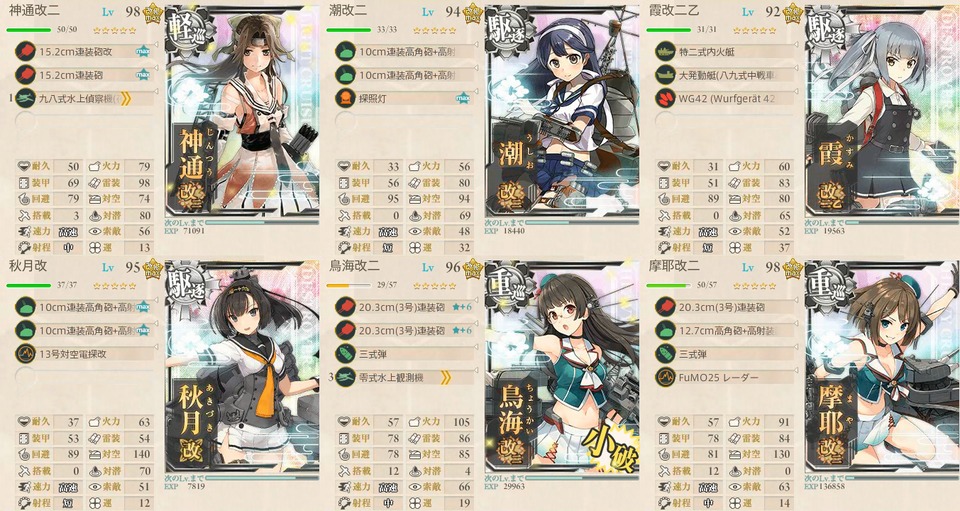Click the red gun icon beside 15.2cm連装砲改
This screenshot has height=511, width=960.
(25, 51)
